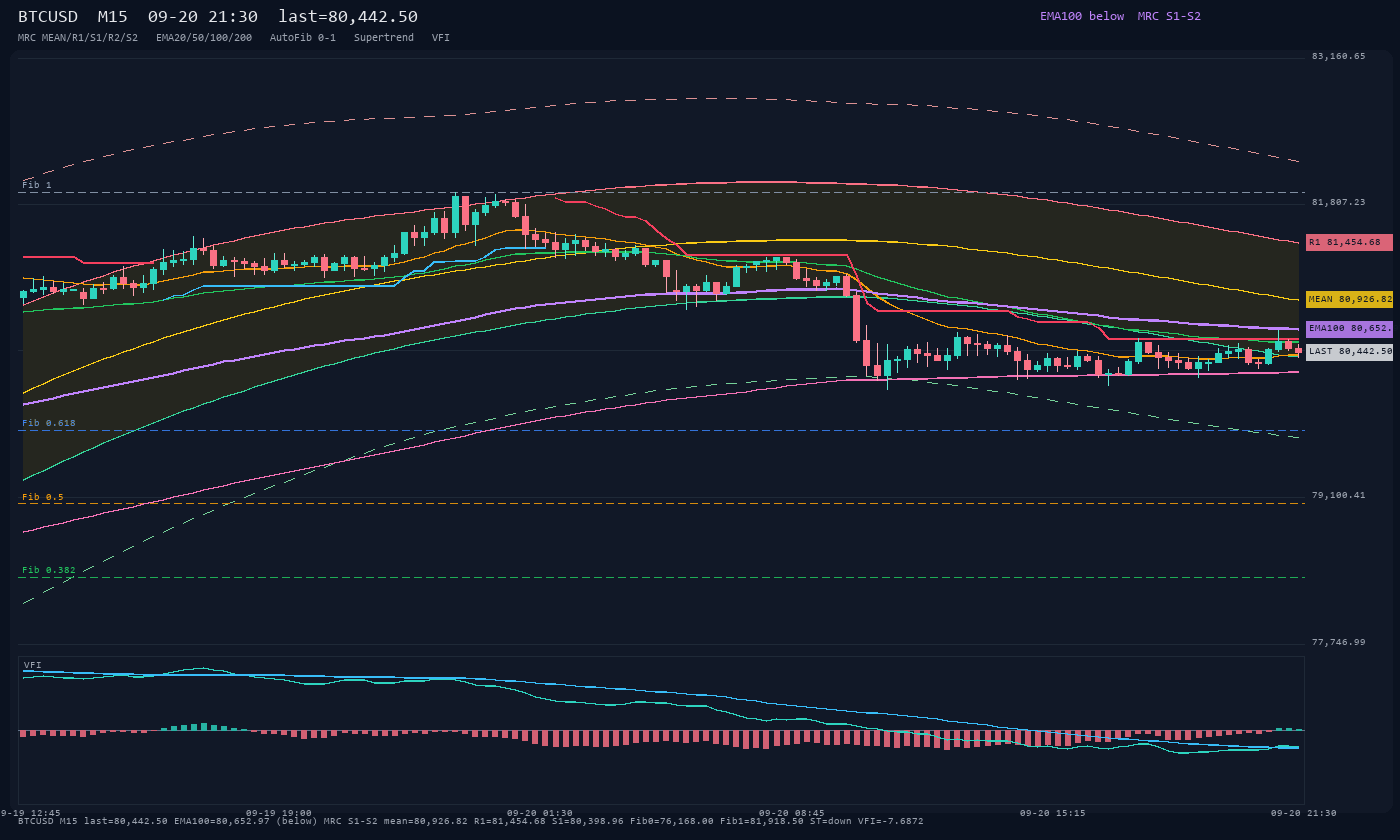
Task: Click the VFI panel title label
Action: point(33,665)
